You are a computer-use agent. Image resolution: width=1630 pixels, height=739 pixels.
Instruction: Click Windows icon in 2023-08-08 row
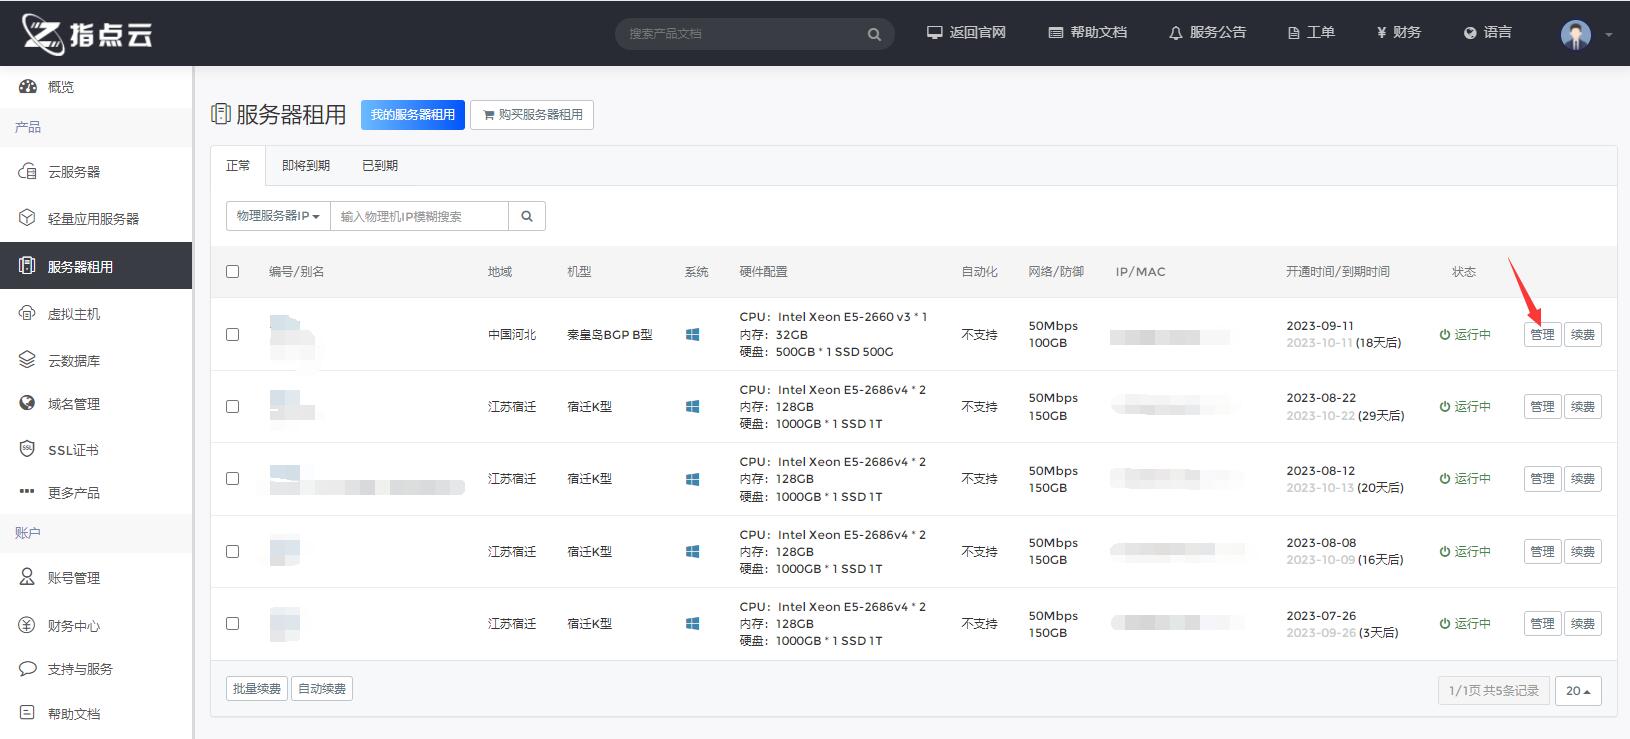tap(692, 551)
